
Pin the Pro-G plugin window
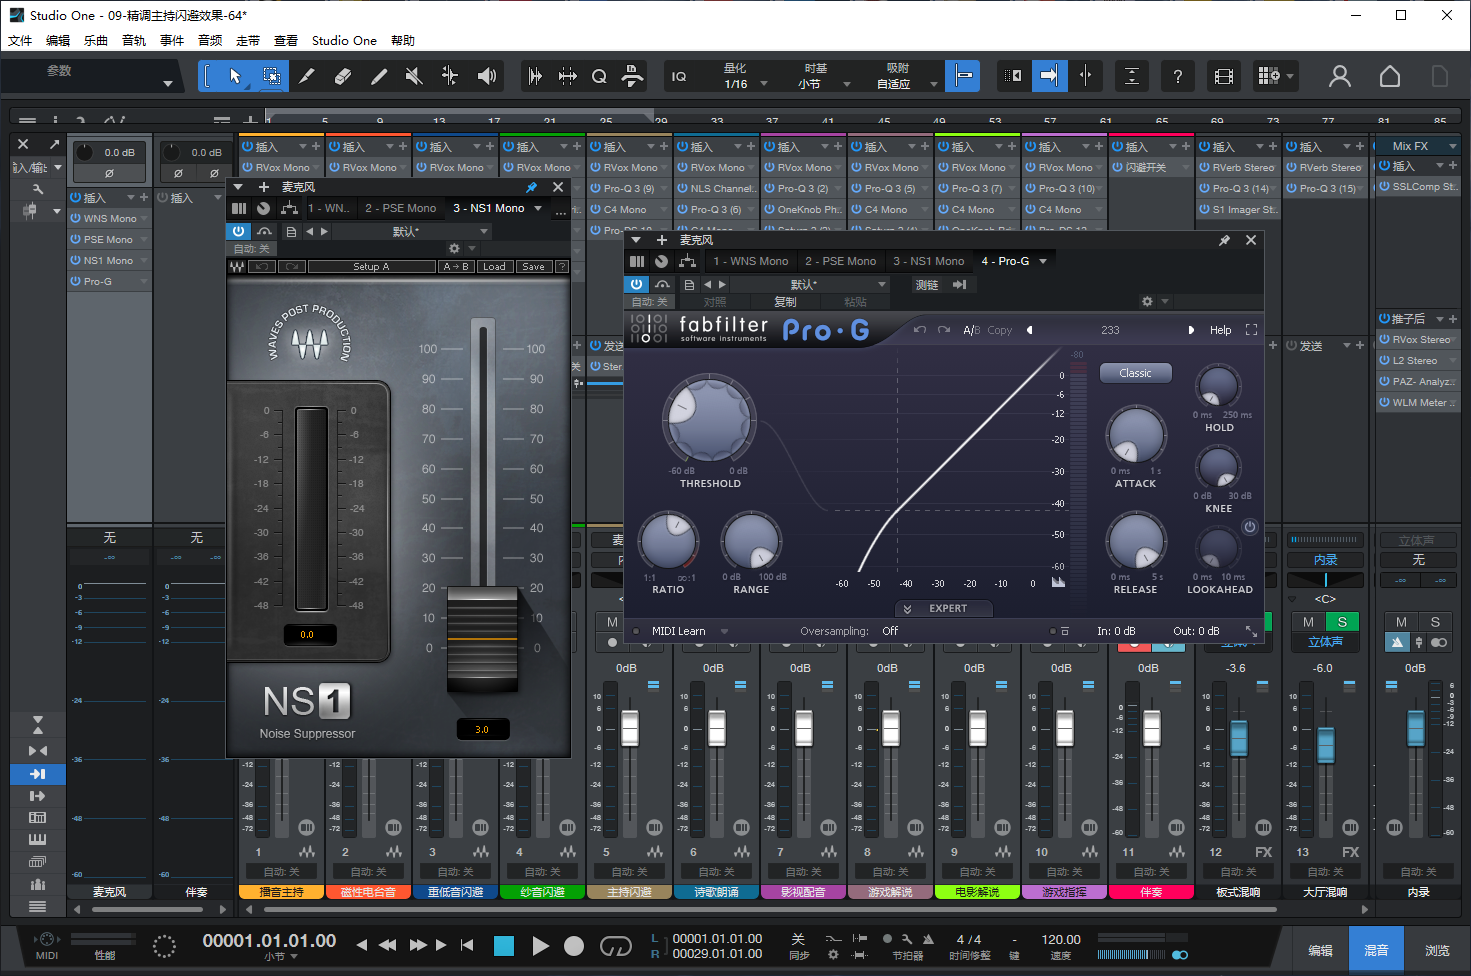point(1224,240)
